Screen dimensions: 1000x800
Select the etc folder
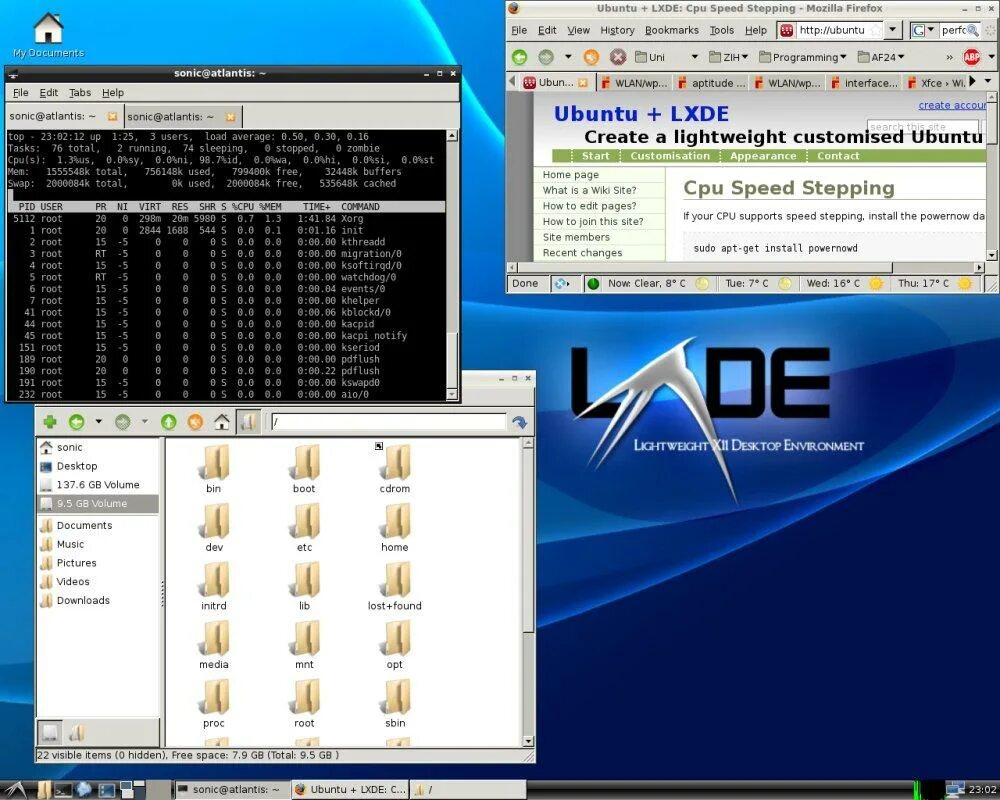click(x=304, y=528)
